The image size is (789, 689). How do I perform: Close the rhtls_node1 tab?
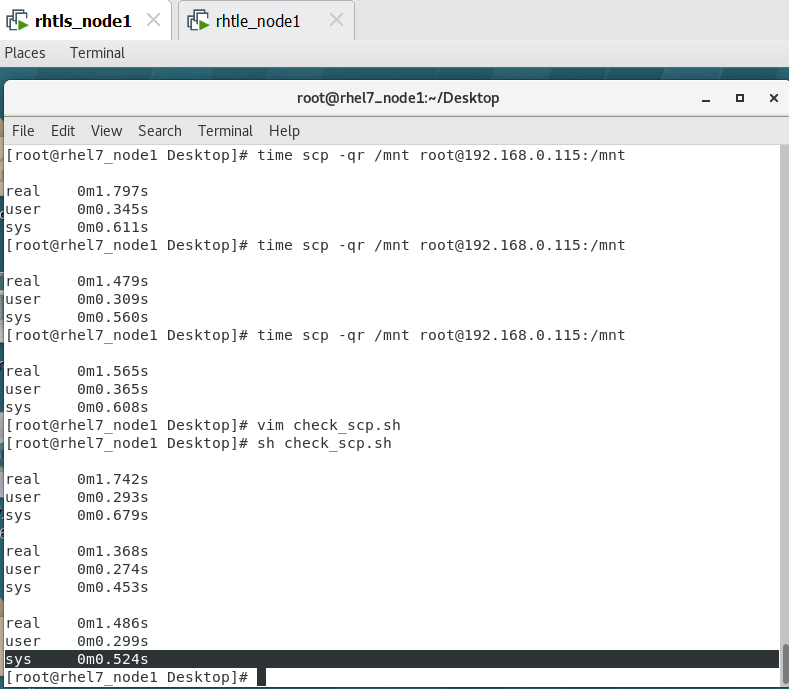tap(153, 20)
